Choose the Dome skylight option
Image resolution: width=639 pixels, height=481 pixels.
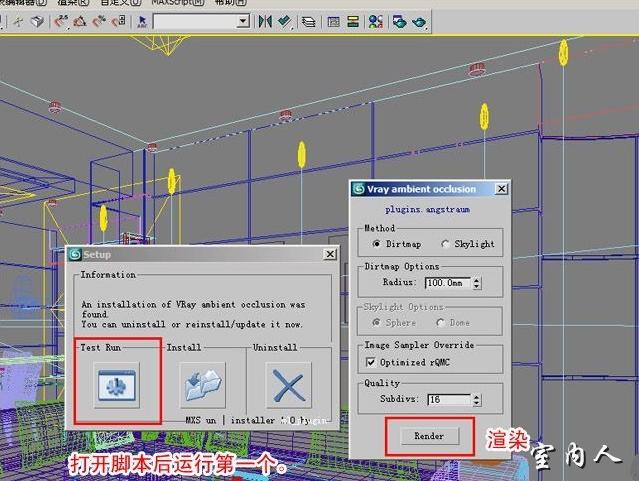440,322
